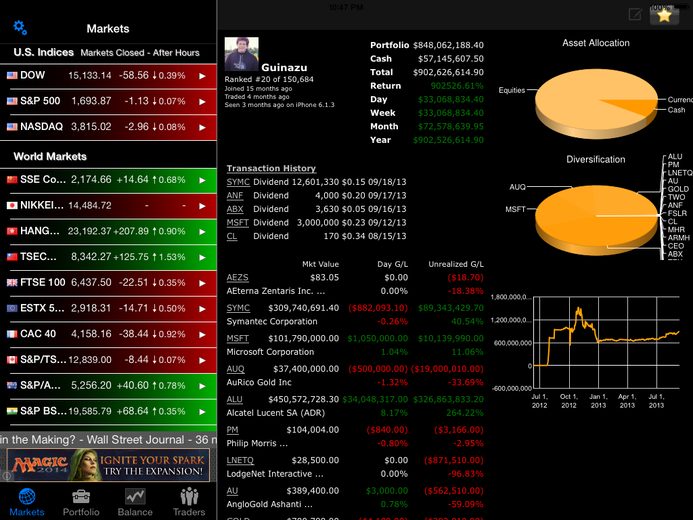Screen dimensions: 693x520
Task: Tap the portfolio value history graph
Action: tap(606, 342)
